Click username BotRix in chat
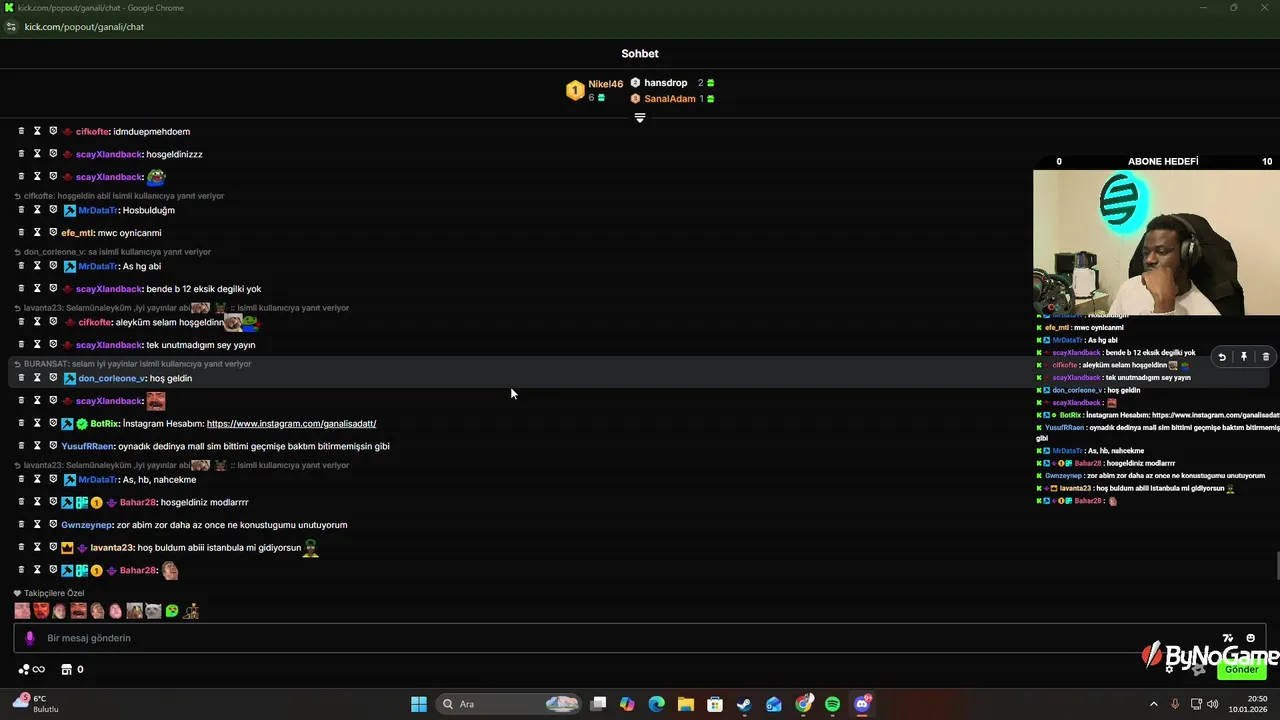Image resolution: width=1280 pixels, height=720 pixels. (105, 423)
